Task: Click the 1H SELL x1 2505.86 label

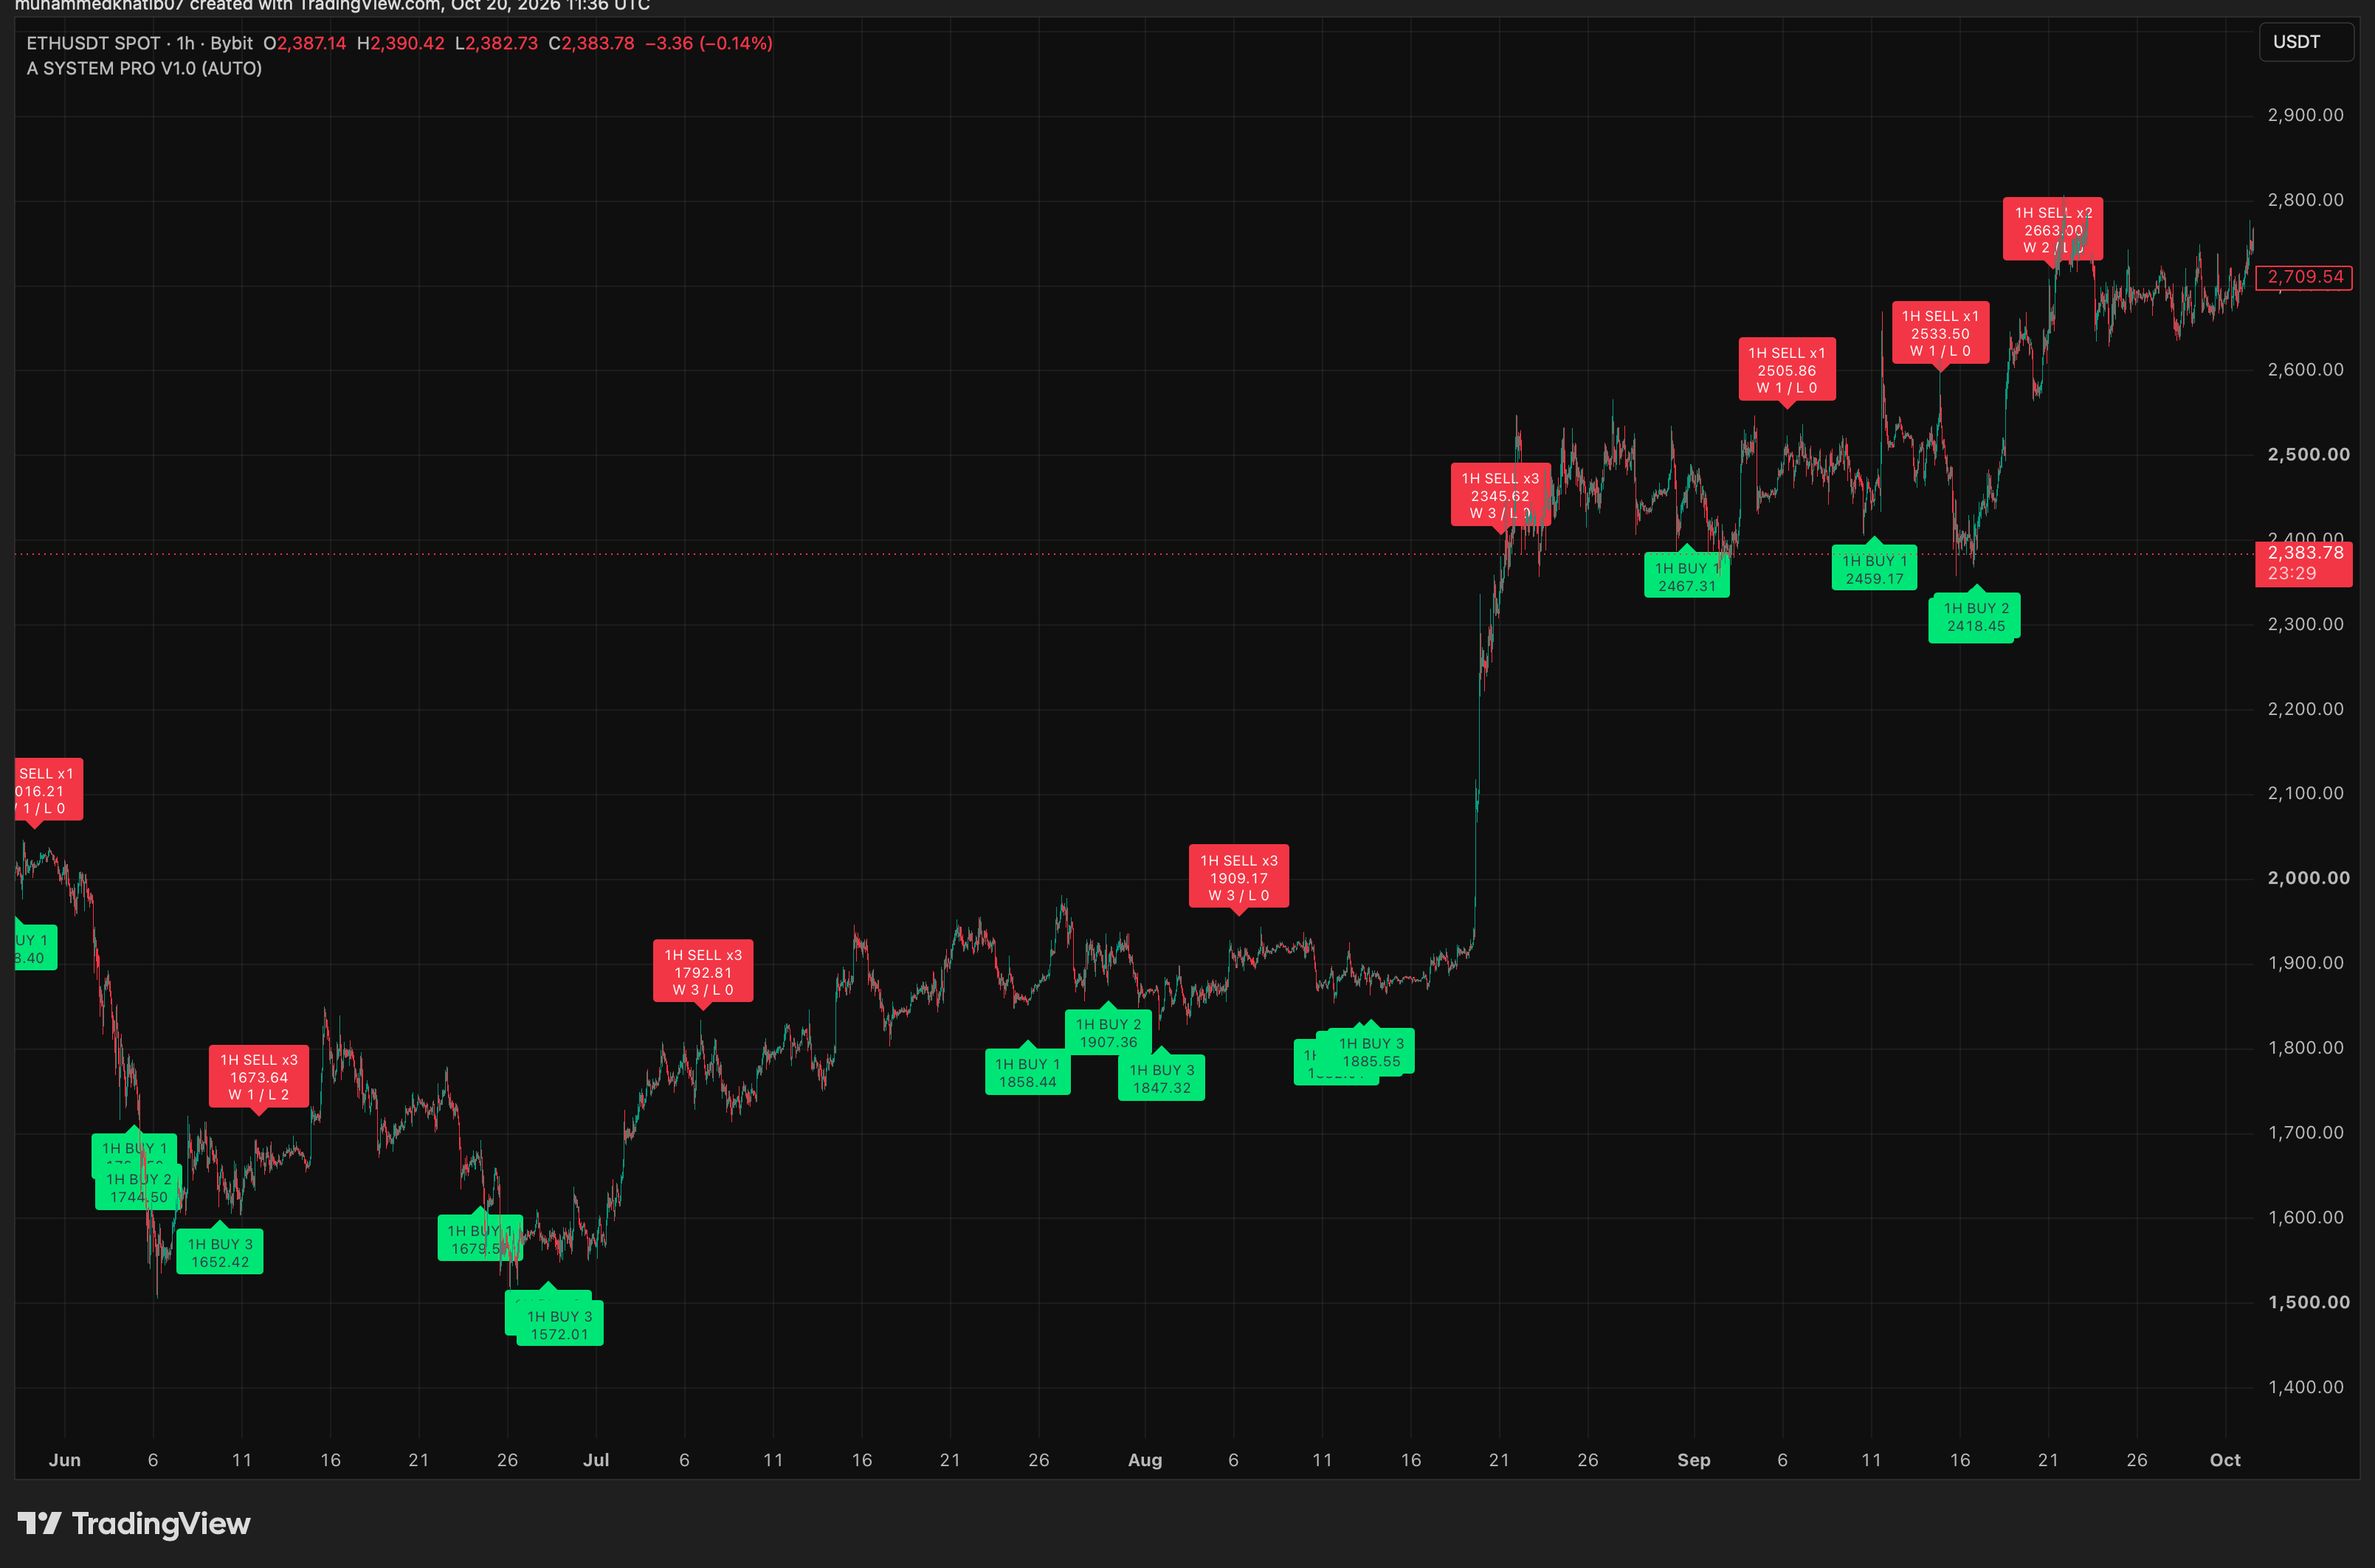Action: [1787, 370]
